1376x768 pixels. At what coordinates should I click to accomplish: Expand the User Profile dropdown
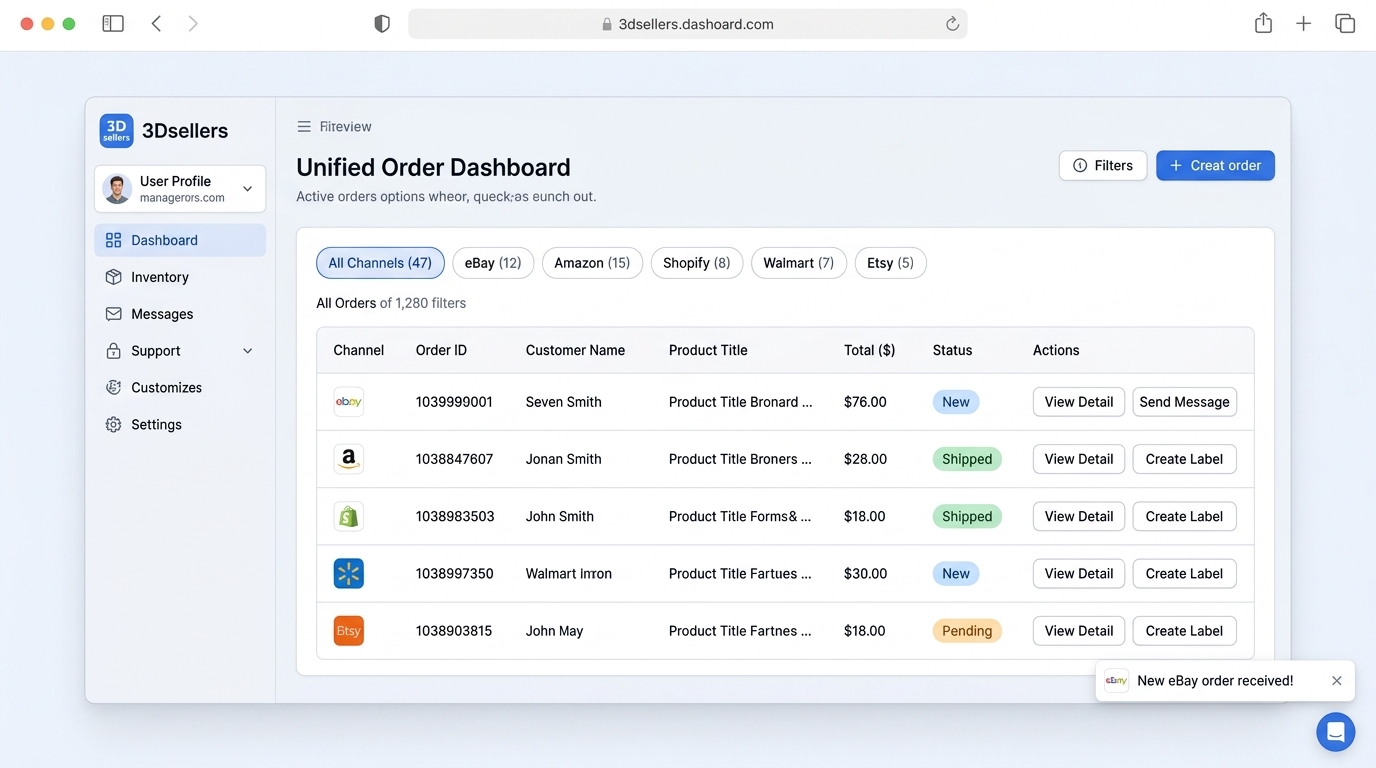coord(247,188)
